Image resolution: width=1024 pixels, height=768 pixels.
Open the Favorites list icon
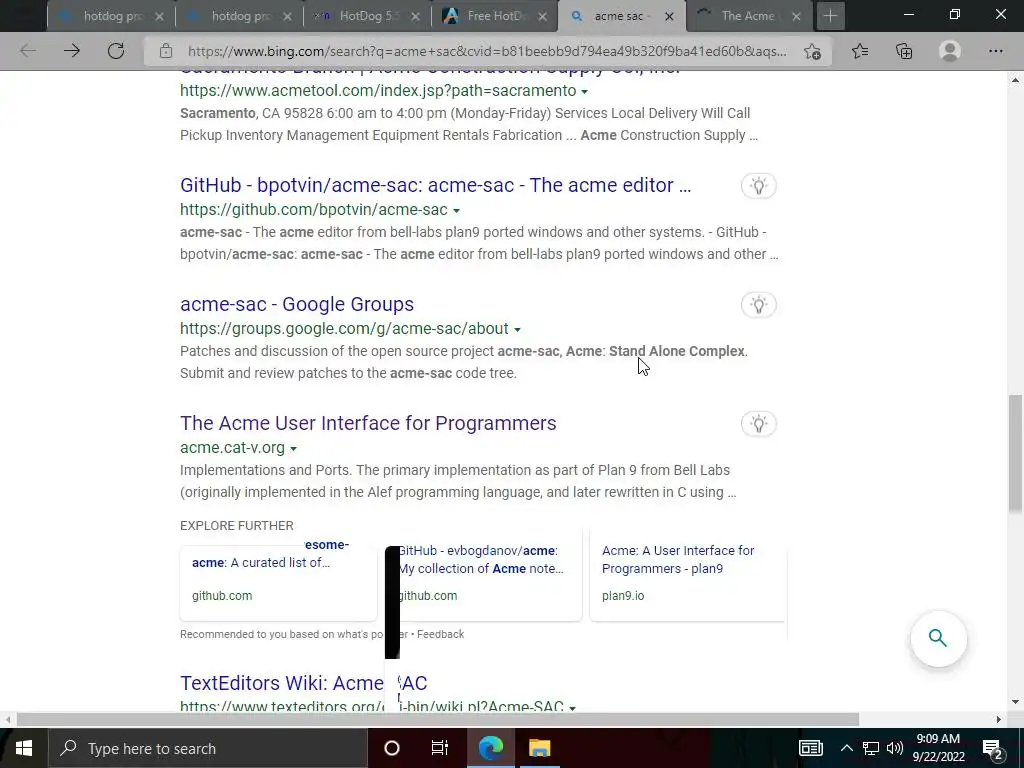(x=860, y=51)
